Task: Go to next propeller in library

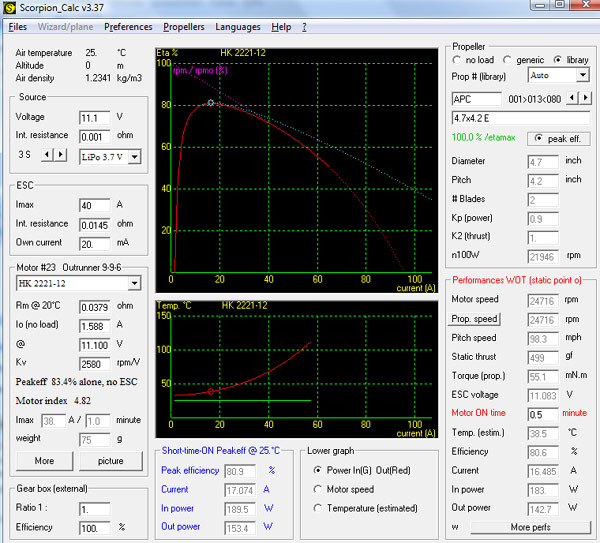Action: (585, 98)
